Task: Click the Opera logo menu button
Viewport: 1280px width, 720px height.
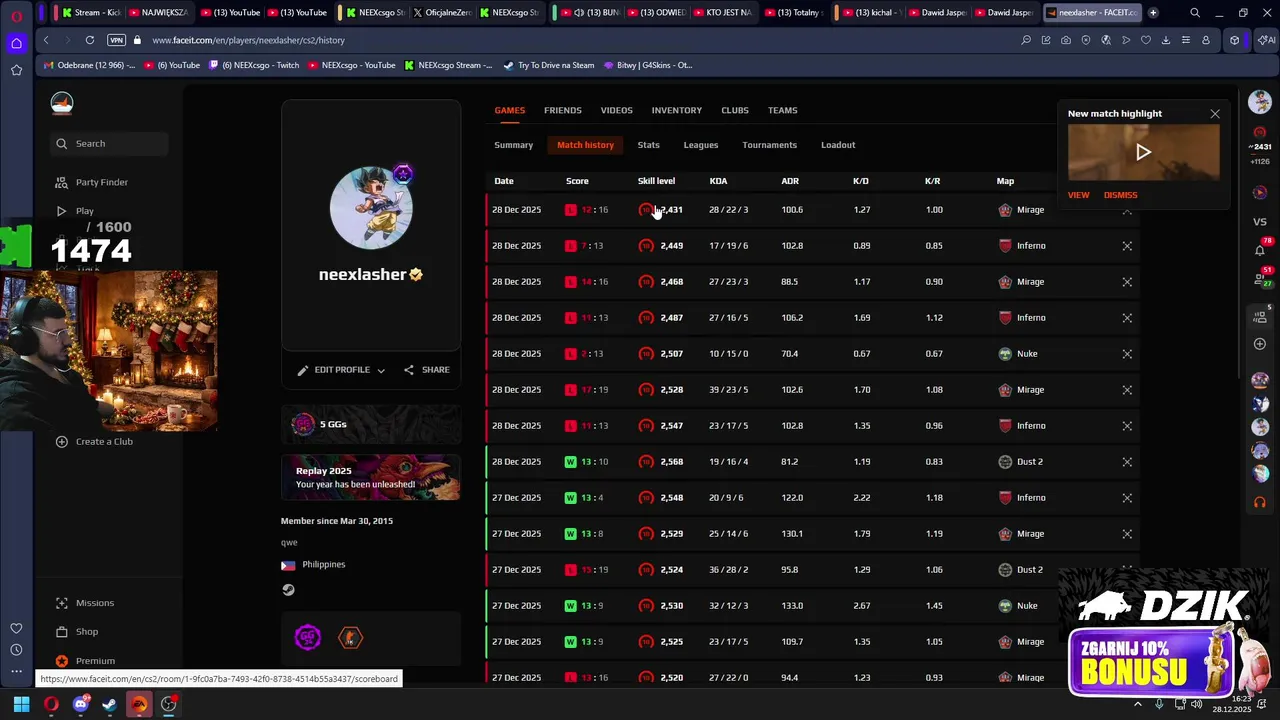Action: pos(16,14)
